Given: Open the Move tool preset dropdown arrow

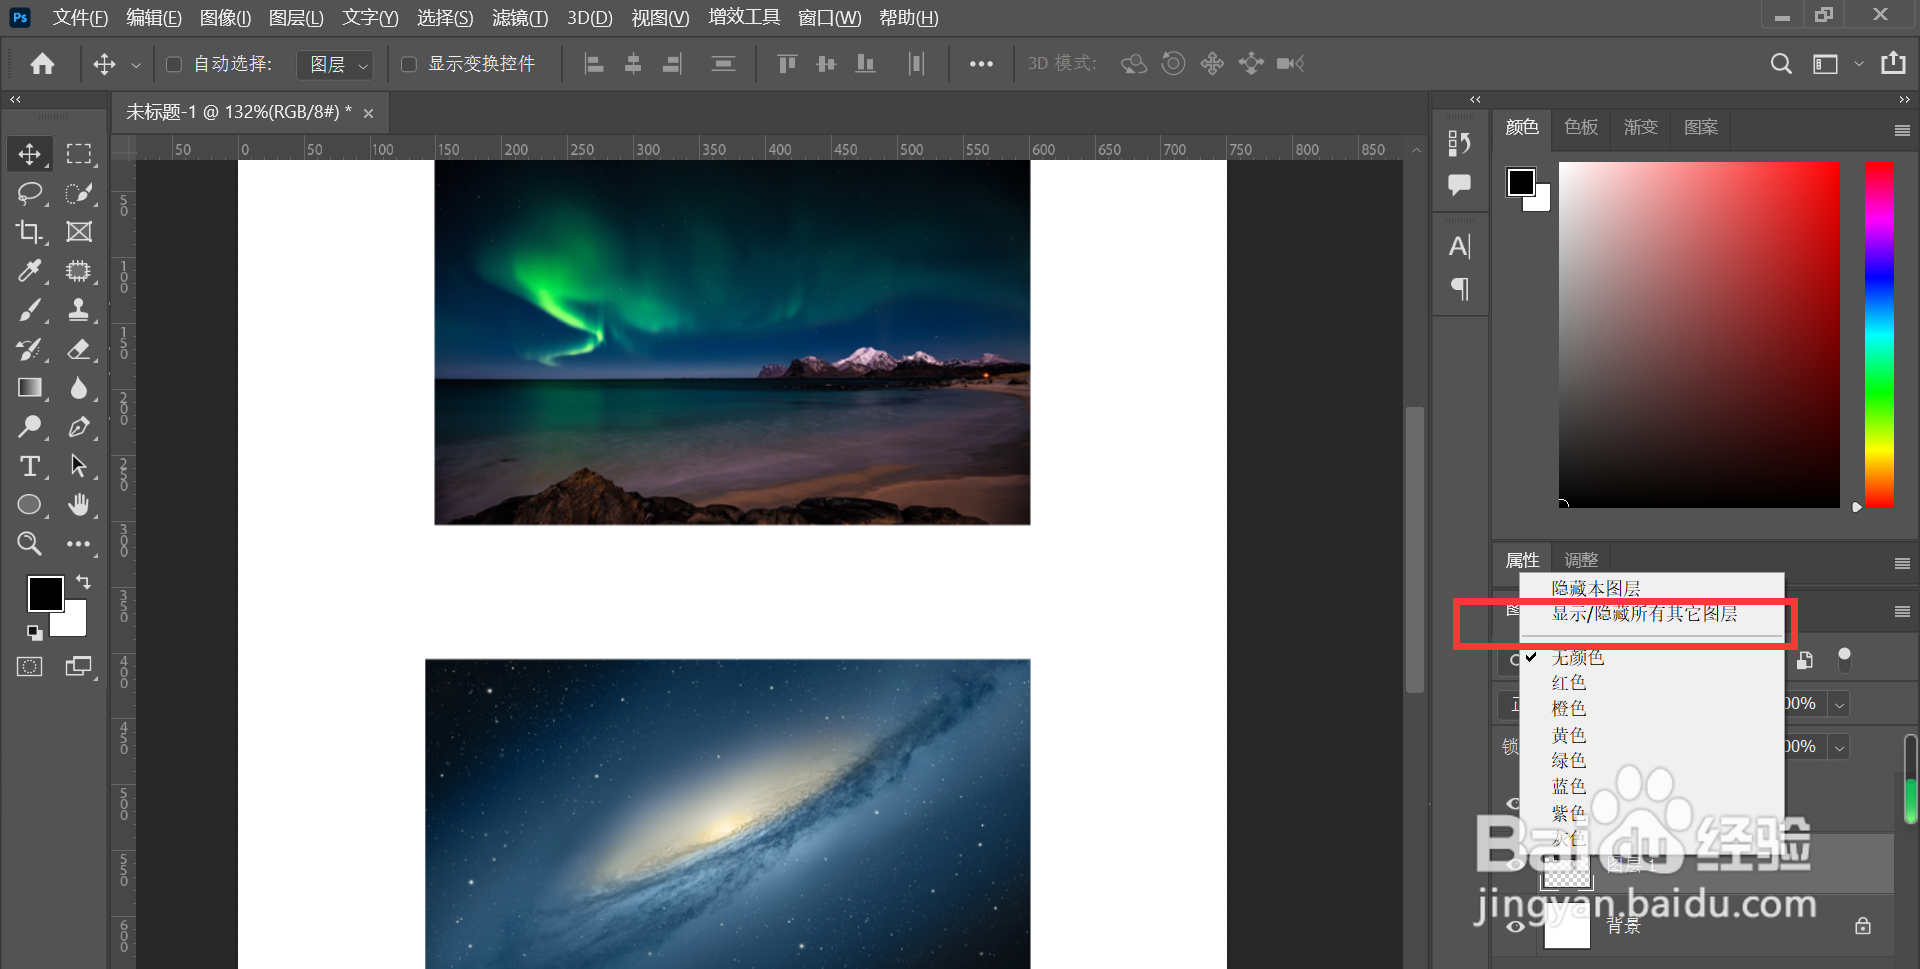Looking at the screenshot, I should pyautogui.click(x=136, y=65).
